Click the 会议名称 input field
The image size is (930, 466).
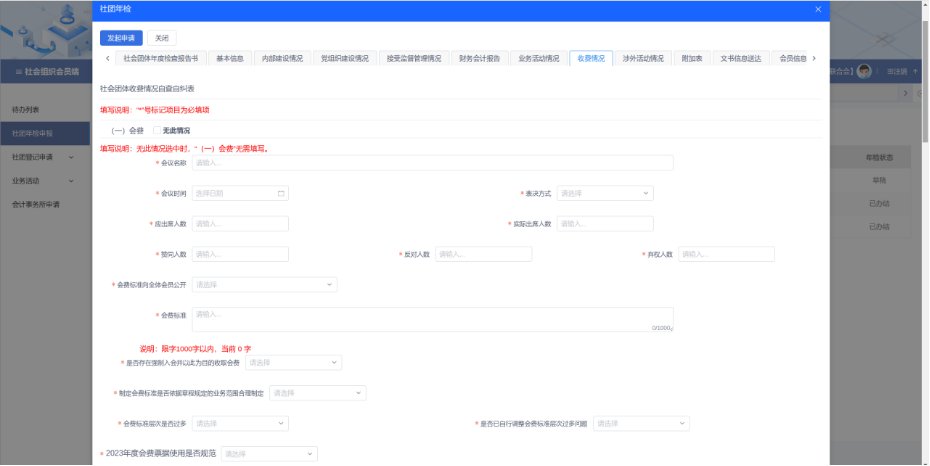[x=432, y=163]
